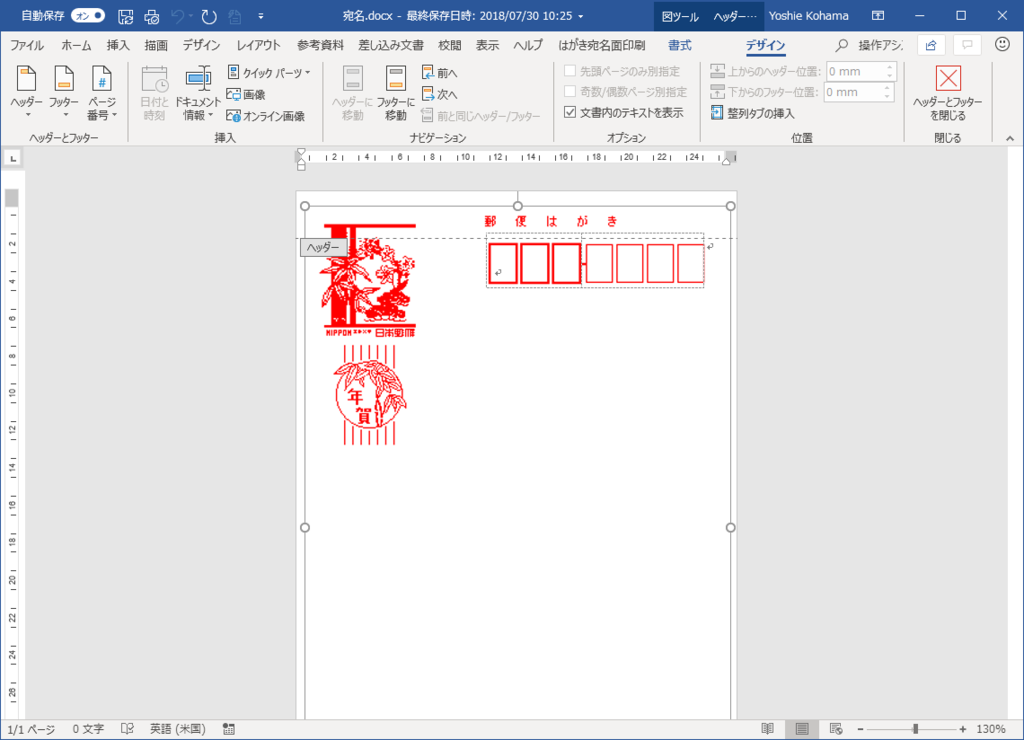Image resolution: width=1024 pixels, height=740 pixels.
Task: Open the ホーム tab
Action: click(76, 45)
